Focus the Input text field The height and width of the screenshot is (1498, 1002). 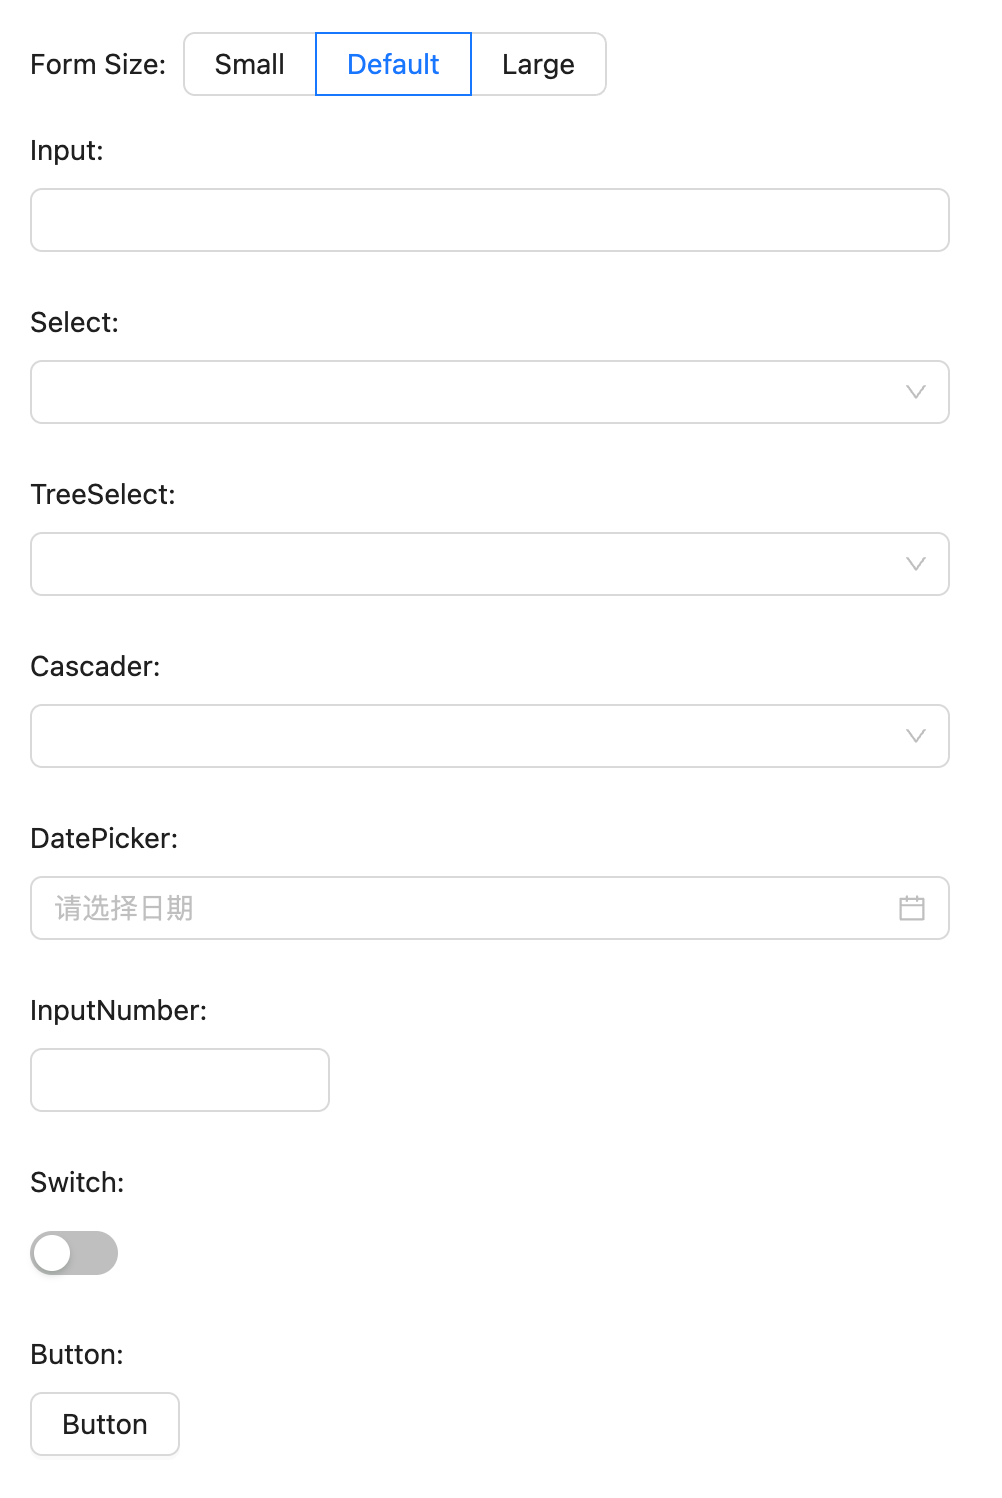490,220
